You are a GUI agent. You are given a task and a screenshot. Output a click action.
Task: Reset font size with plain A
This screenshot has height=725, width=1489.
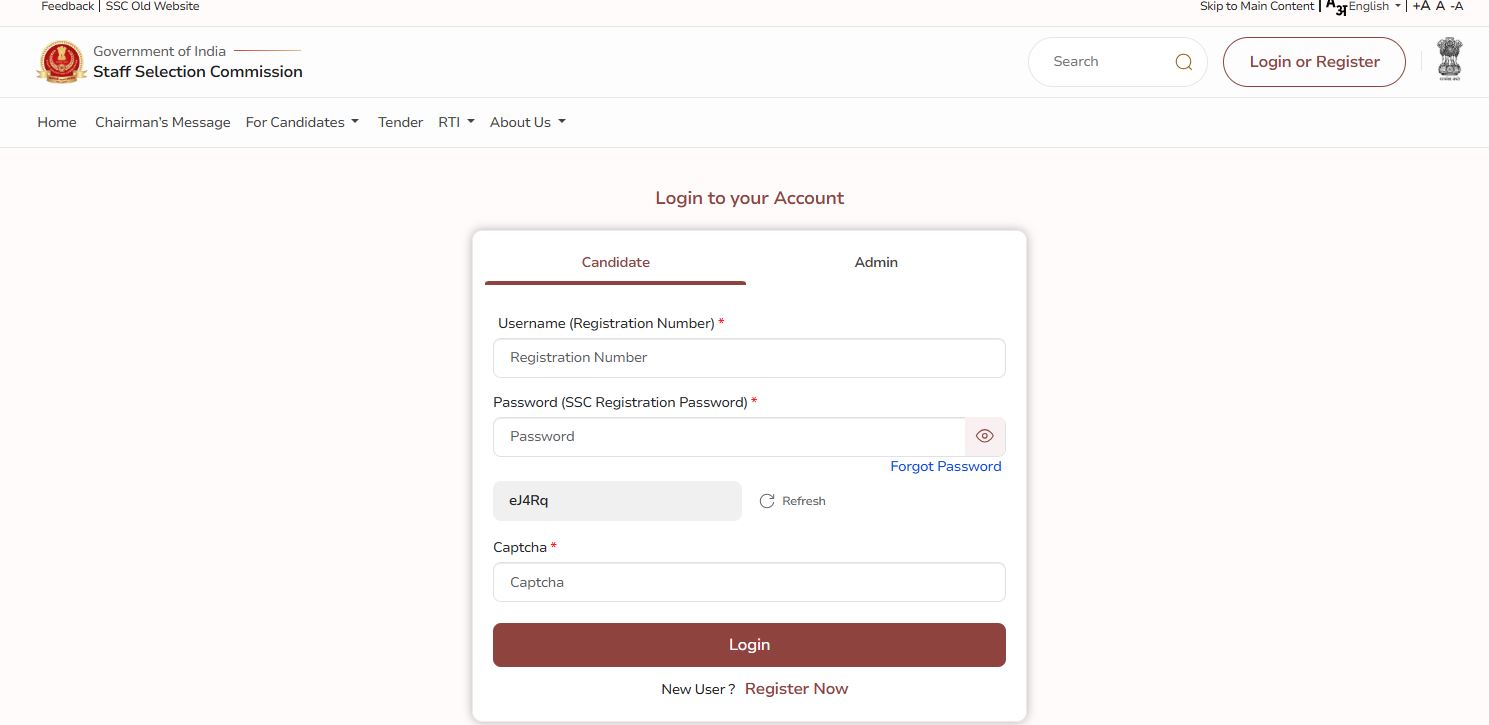click(1440, 6)
